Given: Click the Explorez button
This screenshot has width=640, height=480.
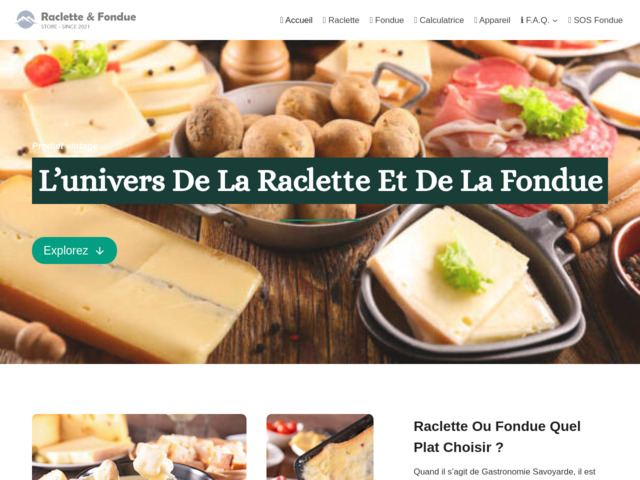Looking at the screenshot, I should click(x=74, y=250).
